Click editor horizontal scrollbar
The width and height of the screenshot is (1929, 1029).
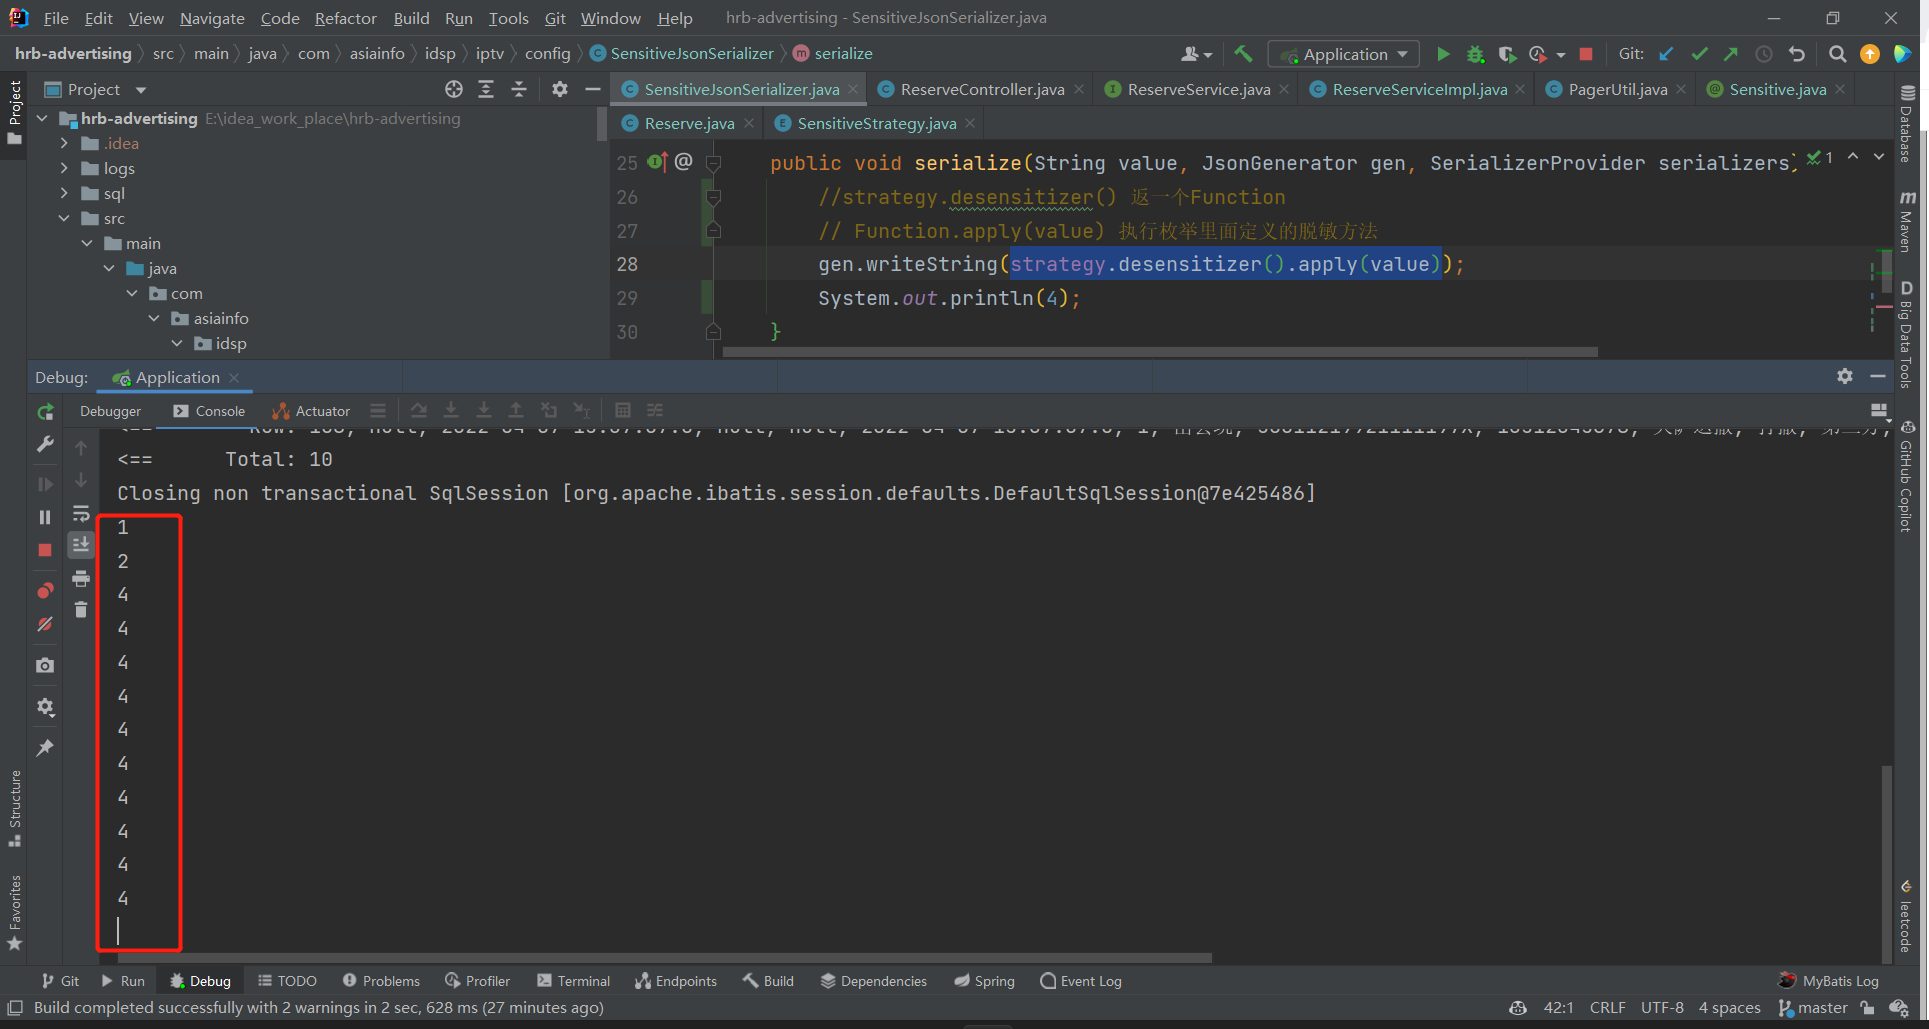coord(1160,352)
